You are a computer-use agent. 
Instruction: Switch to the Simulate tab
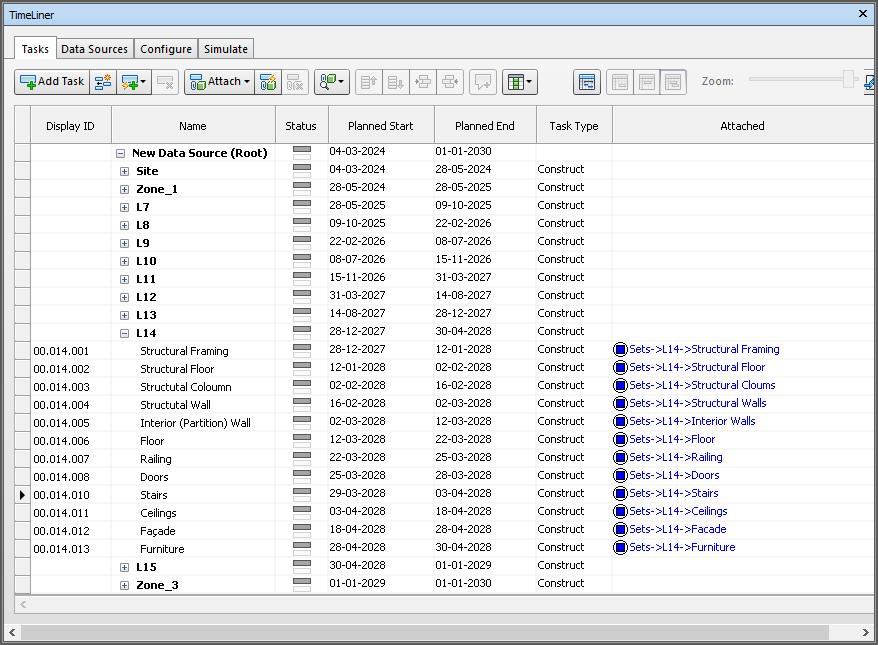tap(226, 49)
